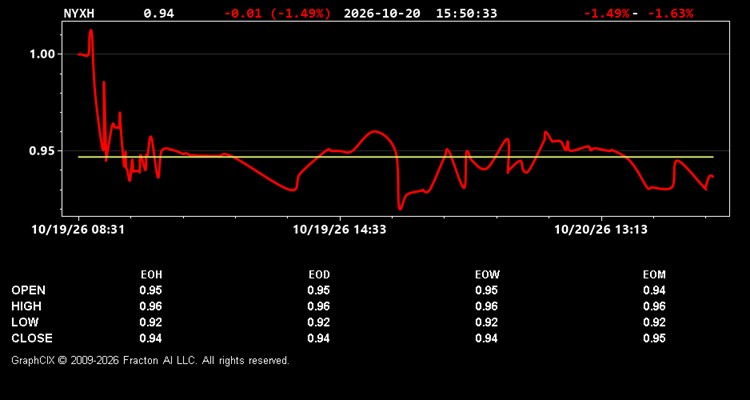Screen dimensions: 750x400
Task: Click the OPEN value 0.94 in EOM column
Action: (654, 290)
